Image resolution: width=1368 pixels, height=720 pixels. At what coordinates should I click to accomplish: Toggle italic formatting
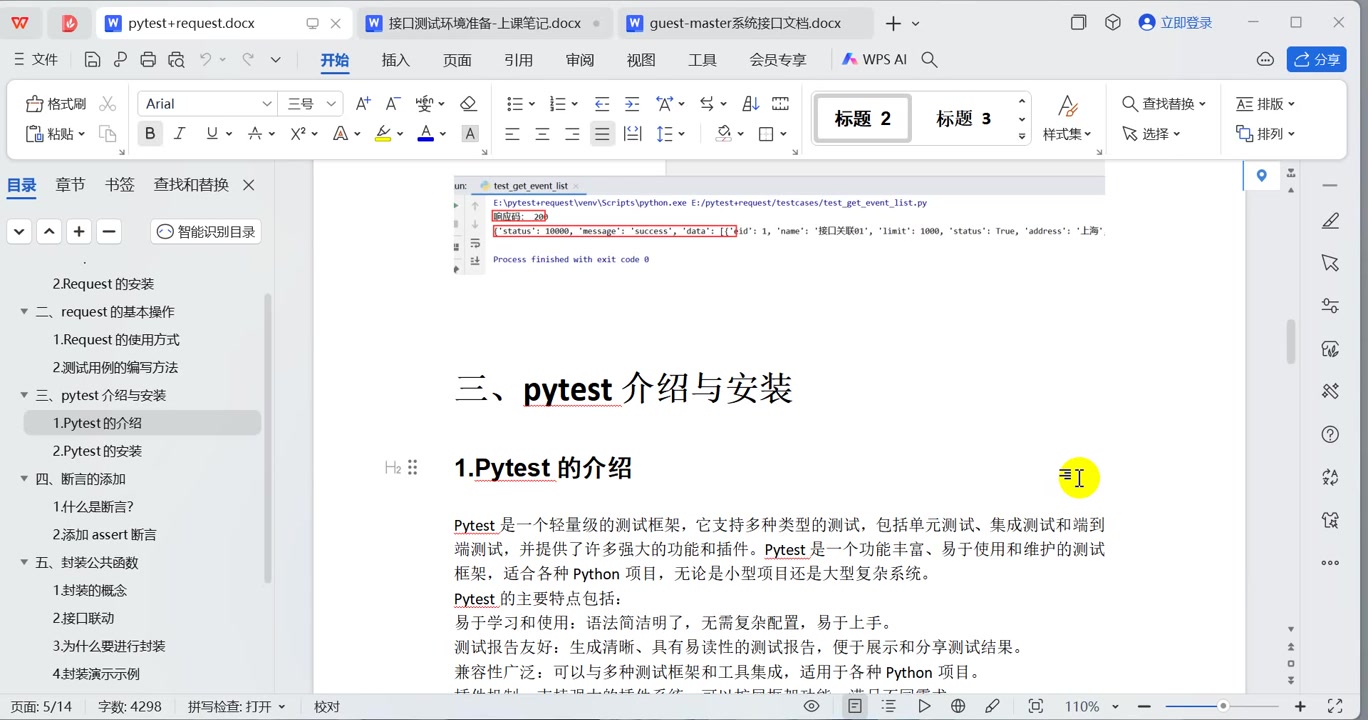click(x=178, y=133)
